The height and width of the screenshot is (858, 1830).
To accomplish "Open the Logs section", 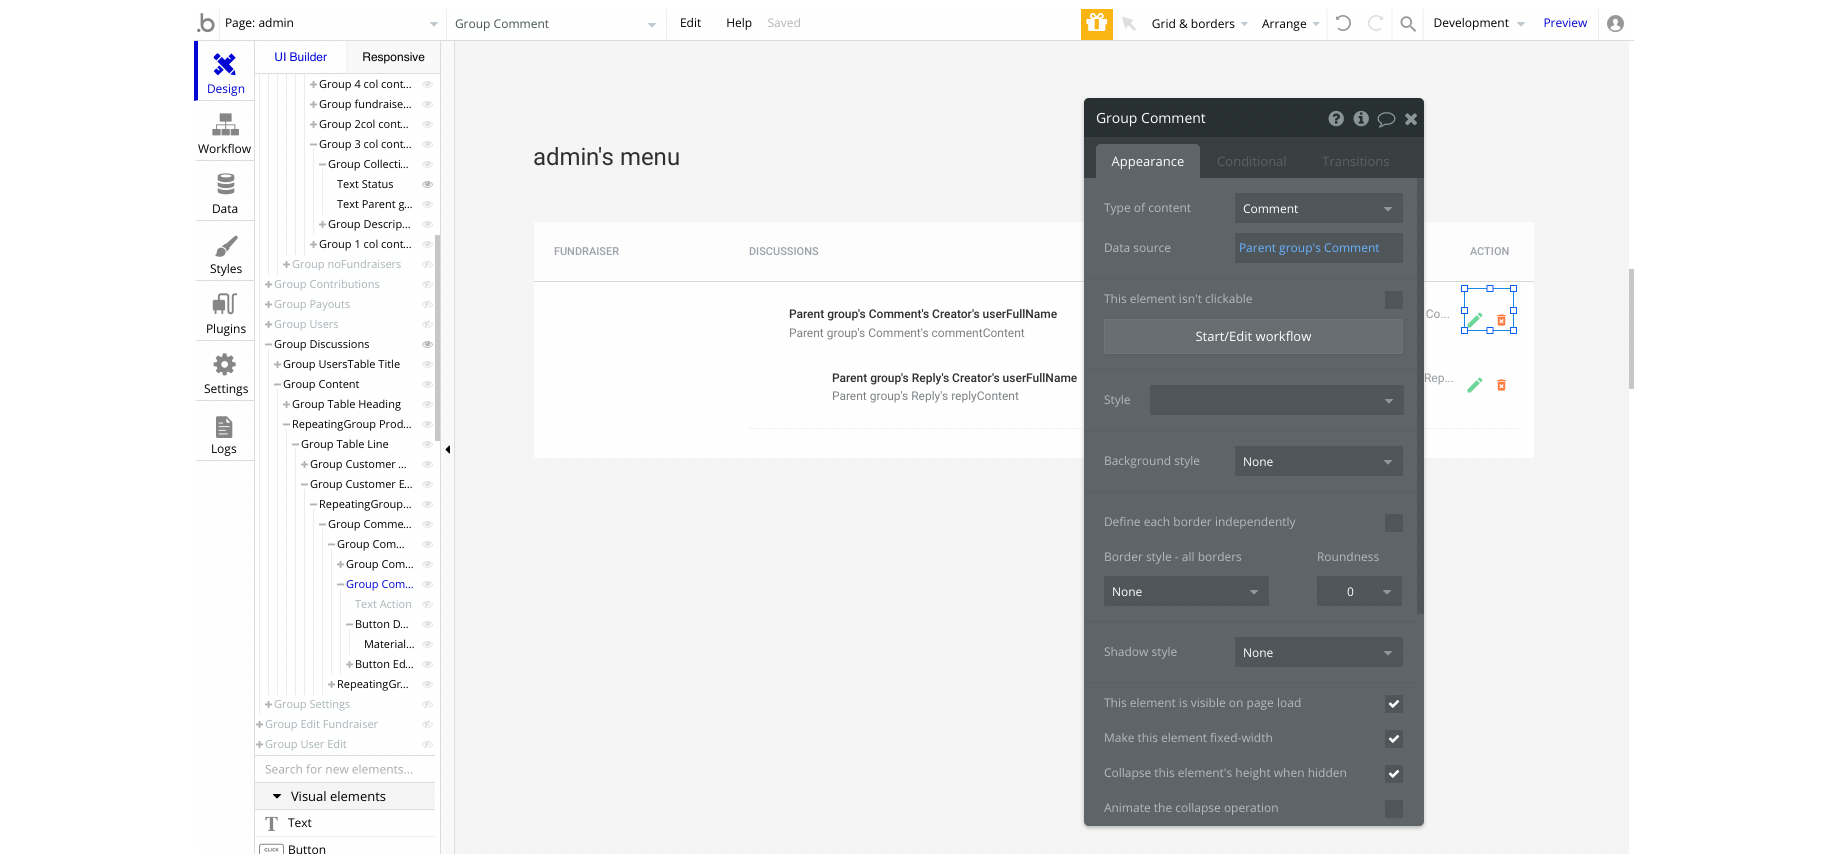I will click(x=225, y=432).
